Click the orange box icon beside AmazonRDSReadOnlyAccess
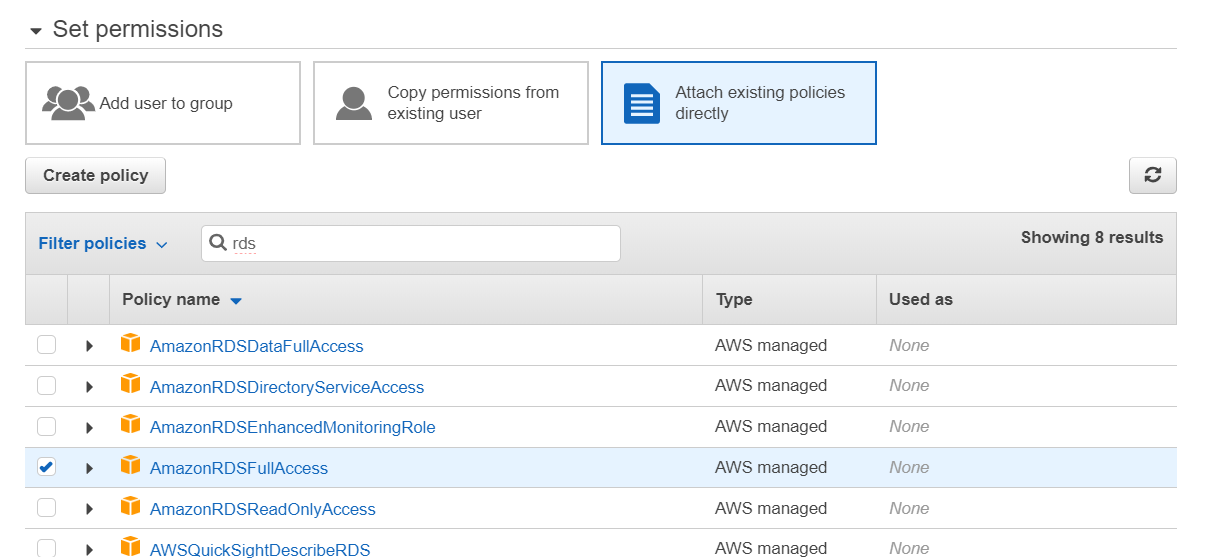This screenshot has width=1222, height=559. (130, 508)
